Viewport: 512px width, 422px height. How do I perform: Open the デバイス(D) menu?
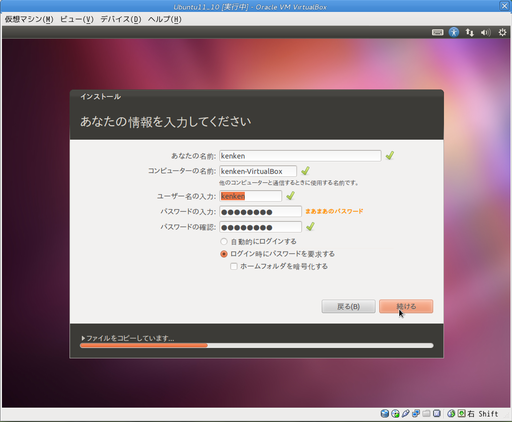121,19
